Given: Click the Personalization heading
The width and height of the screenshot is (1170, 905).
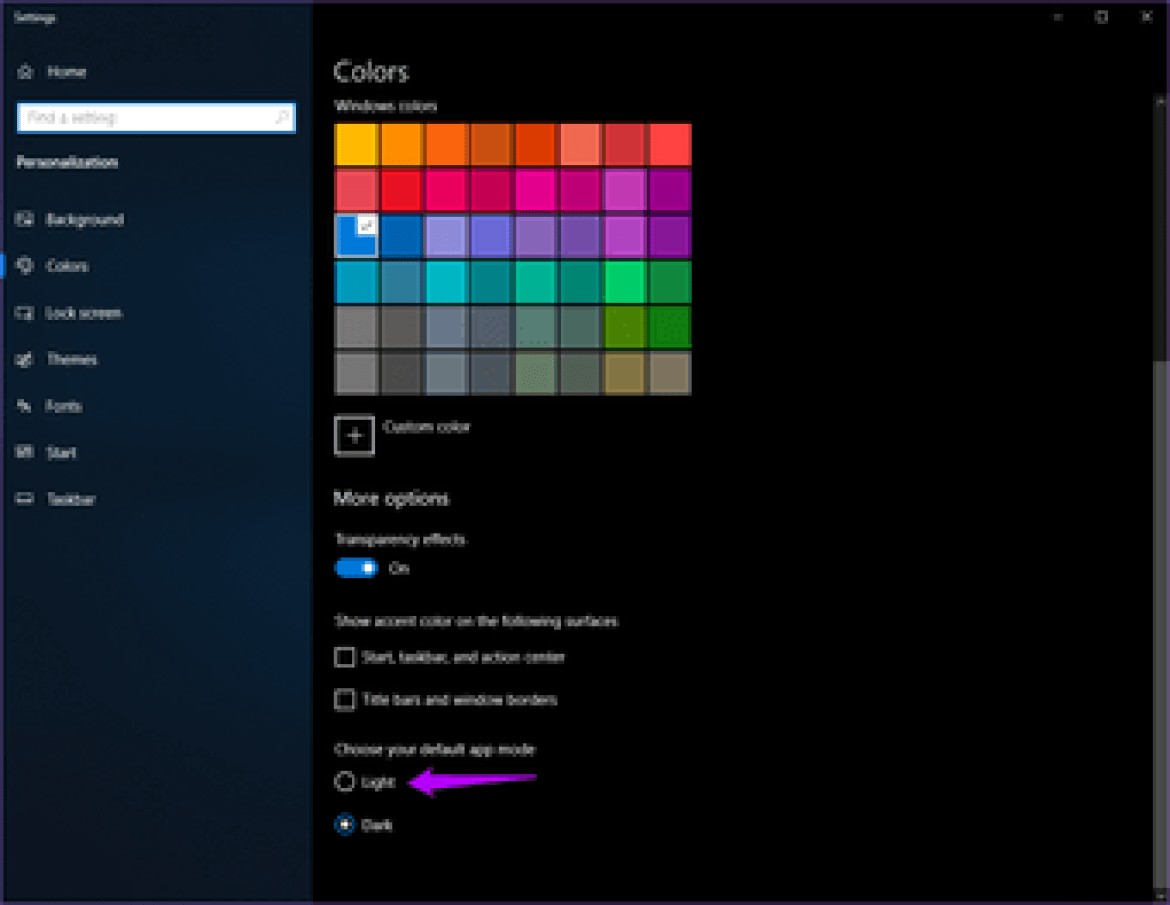Looking at the screenshot, I should (67, 162).
